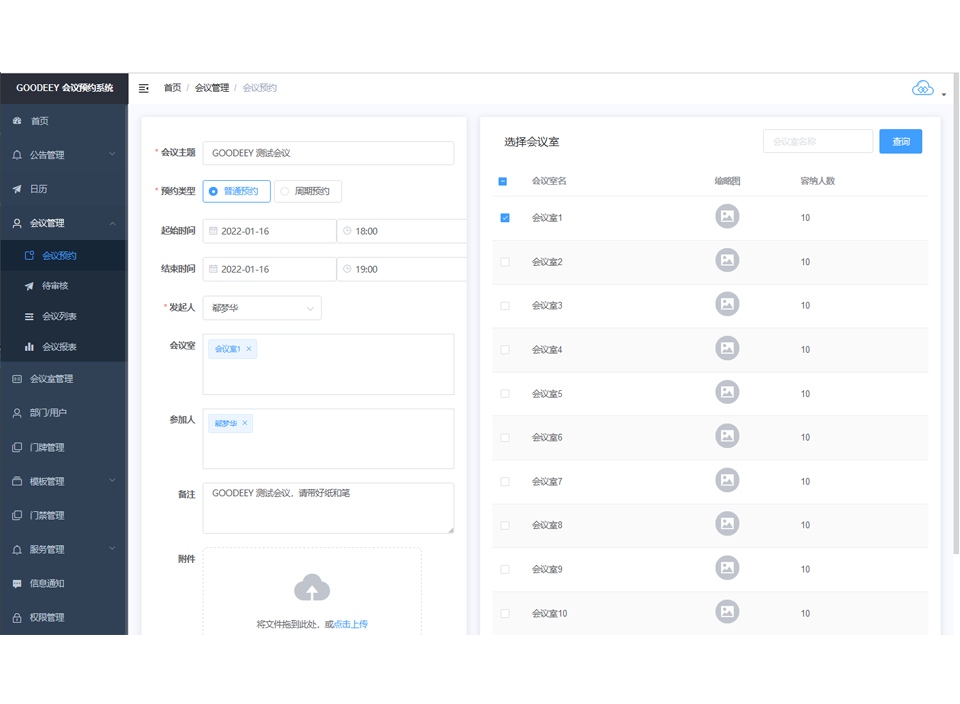960x704 pixels.
Task: Click the 会议室 multi-select box
Action: point(328,364)
